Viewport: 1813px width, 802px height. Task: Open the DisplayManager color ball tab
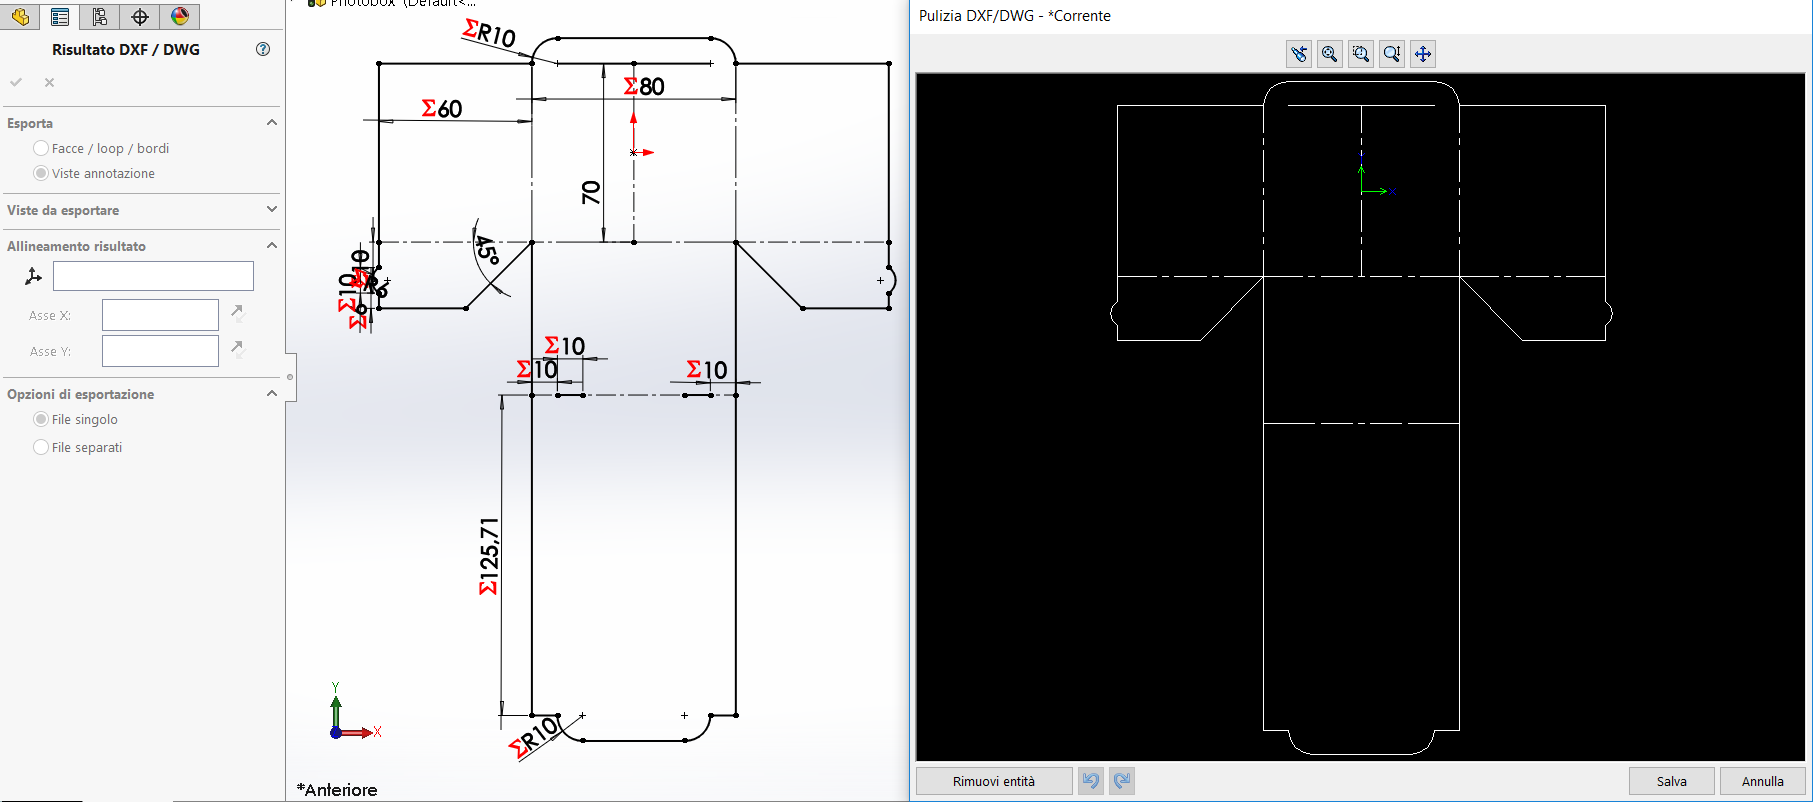click(180, 16)
